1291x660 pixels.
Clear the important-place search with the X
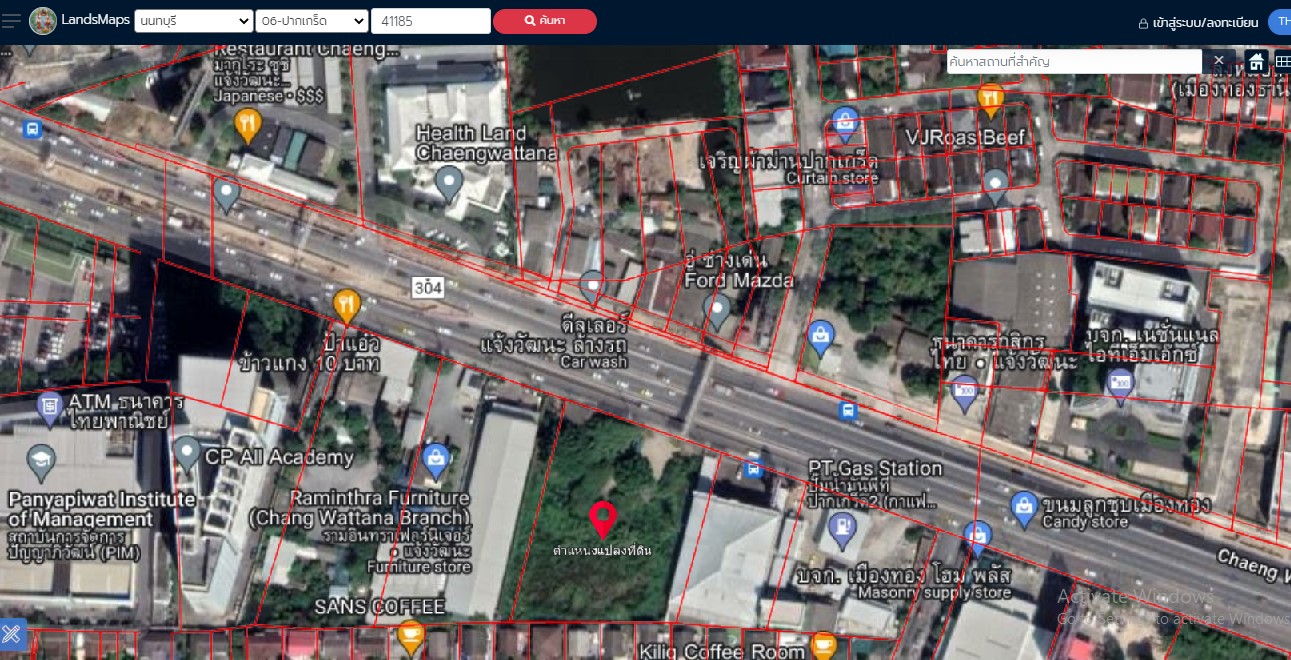point(1218,61)
